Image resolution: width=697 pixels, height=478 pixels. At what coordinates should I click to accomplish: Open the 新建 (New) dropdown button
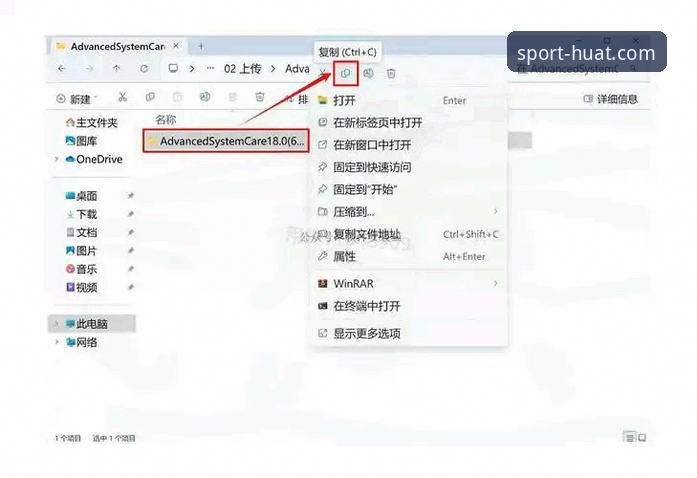[77, 99]
